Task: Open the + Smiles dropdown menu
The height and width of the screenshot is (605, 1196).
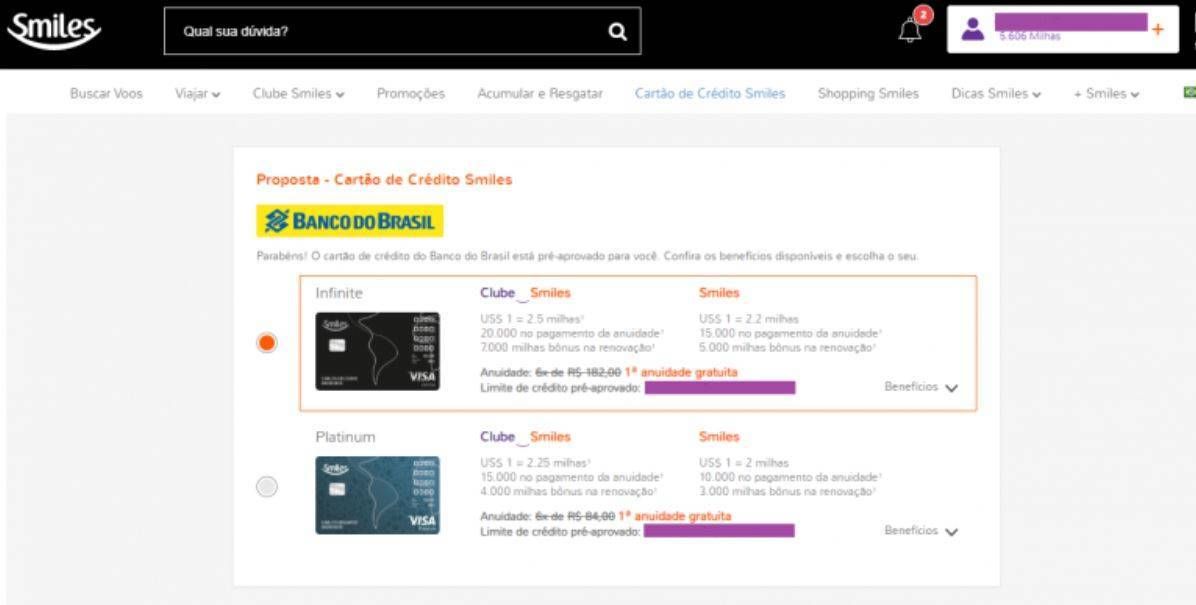Action: point(1107,94)
